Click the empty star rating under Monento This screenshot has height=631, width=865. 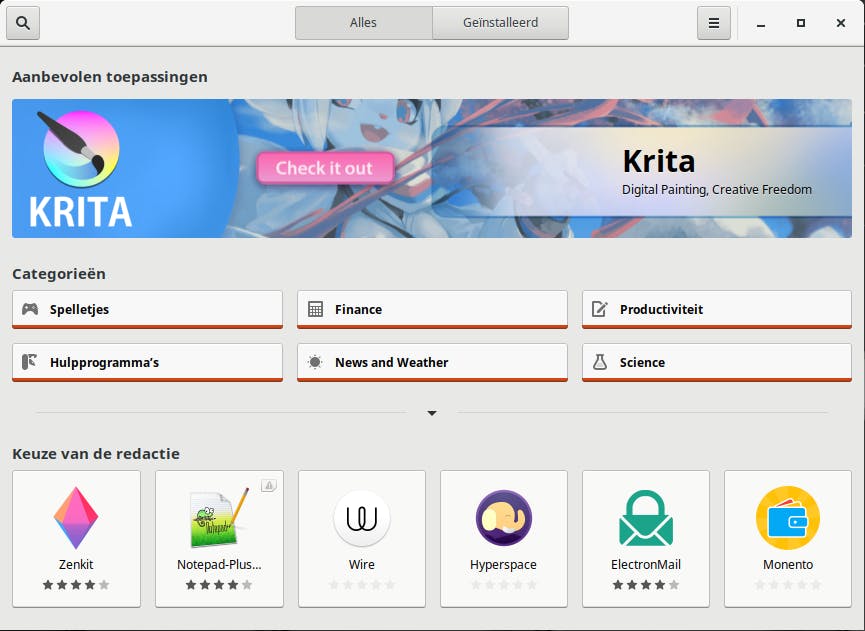click(788, 585)
